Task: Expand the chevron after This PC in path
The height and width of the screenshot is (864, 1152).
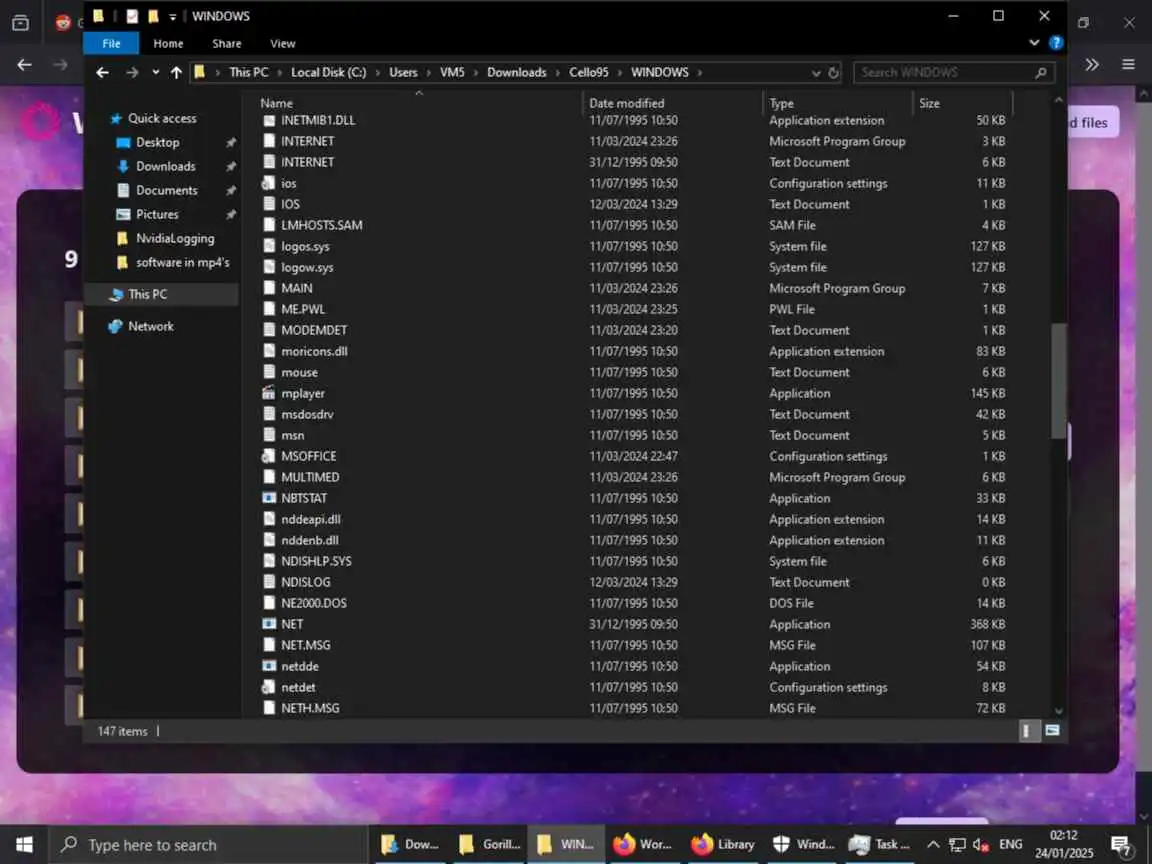Action: 279,73
